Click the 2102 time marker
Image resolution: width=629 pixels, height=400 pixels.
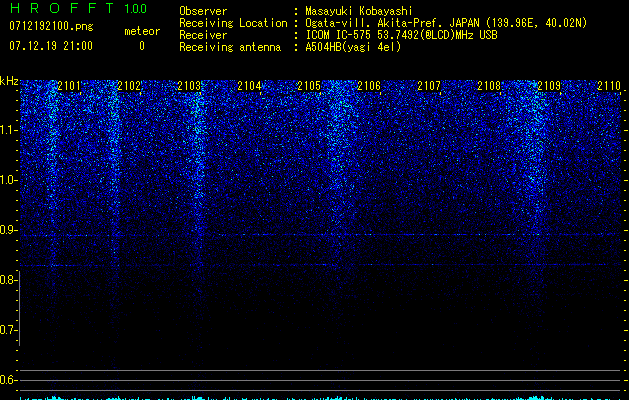coord(129,86)
